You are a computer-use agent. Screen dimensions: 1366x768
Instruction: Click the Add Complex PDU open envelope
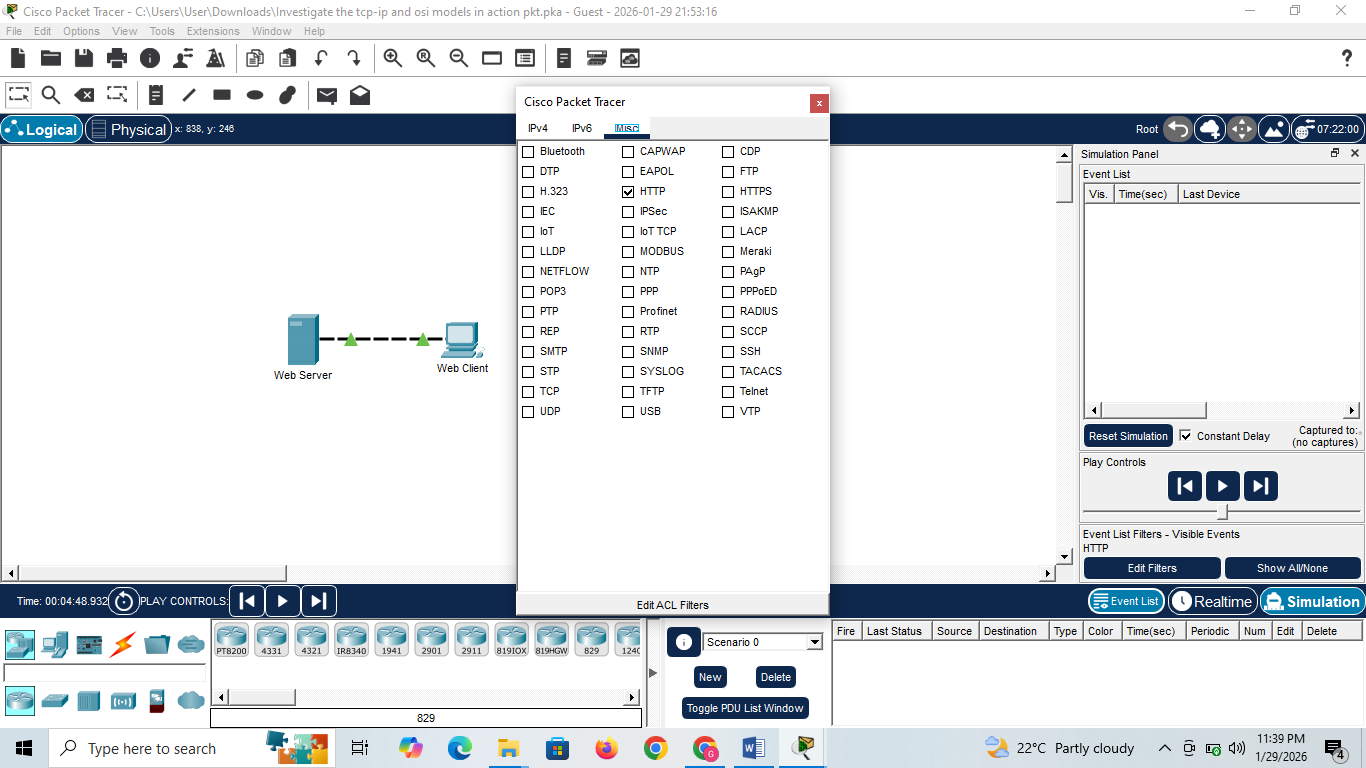pos(360,95)
